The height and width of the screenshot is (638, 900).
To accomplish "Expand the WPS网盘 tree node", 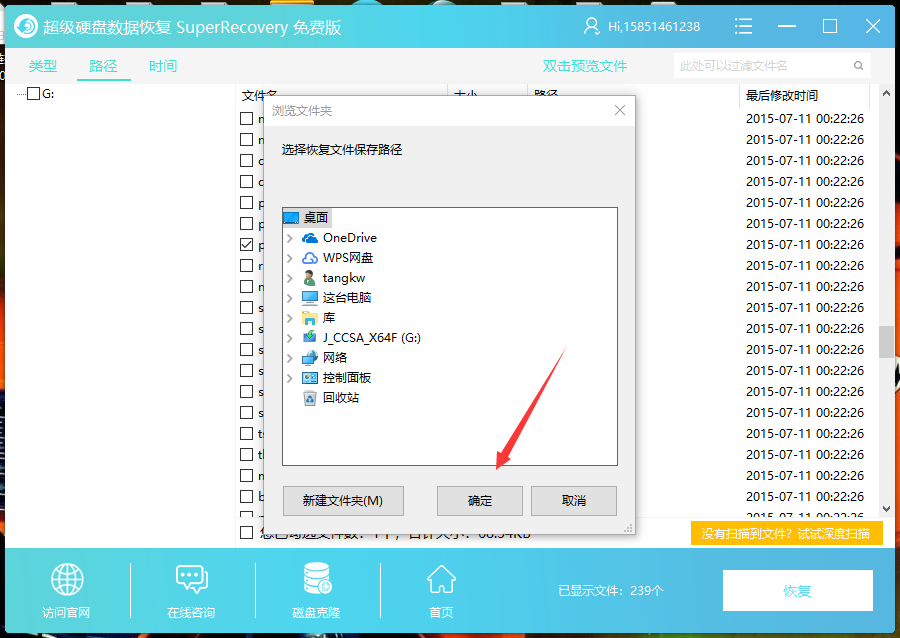I will 290,258.
